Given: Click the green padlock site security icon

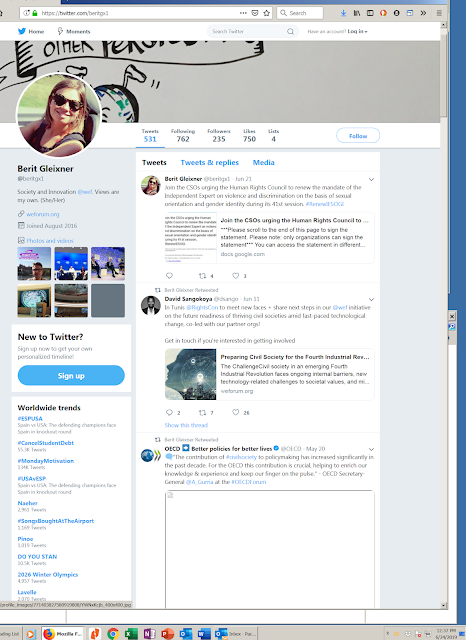Looking at the screenshot, I should click(x=35, y=13).
